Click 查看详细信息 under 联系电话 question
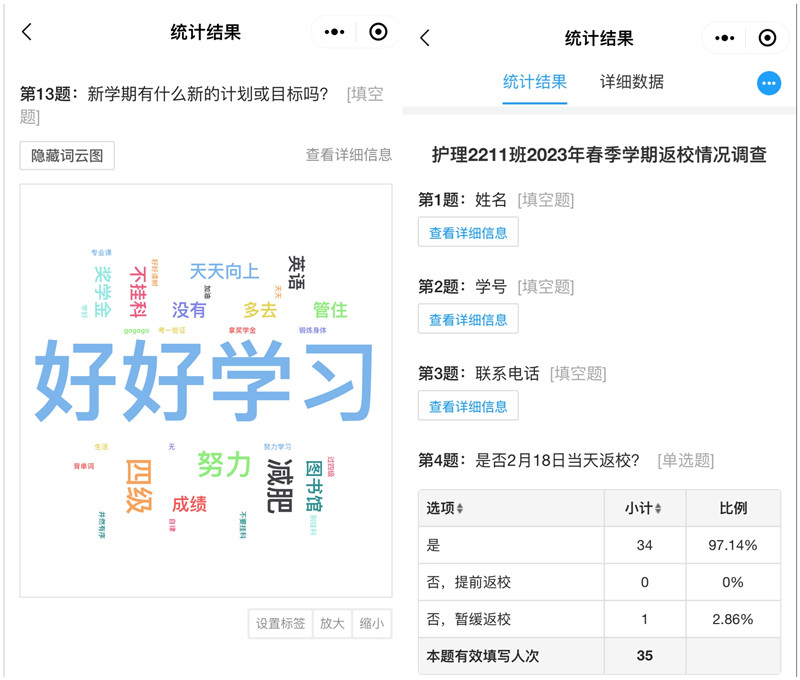Viewport: 800px width, 680px height. pos(468,406)
